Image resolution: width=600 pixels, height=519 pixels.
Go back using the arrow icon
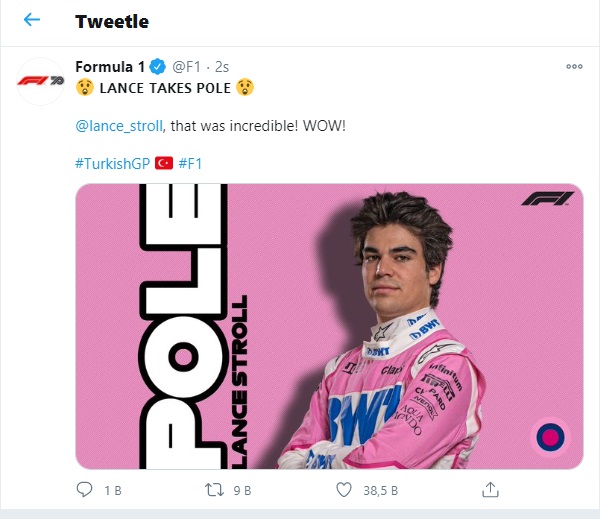click(32, 20)
